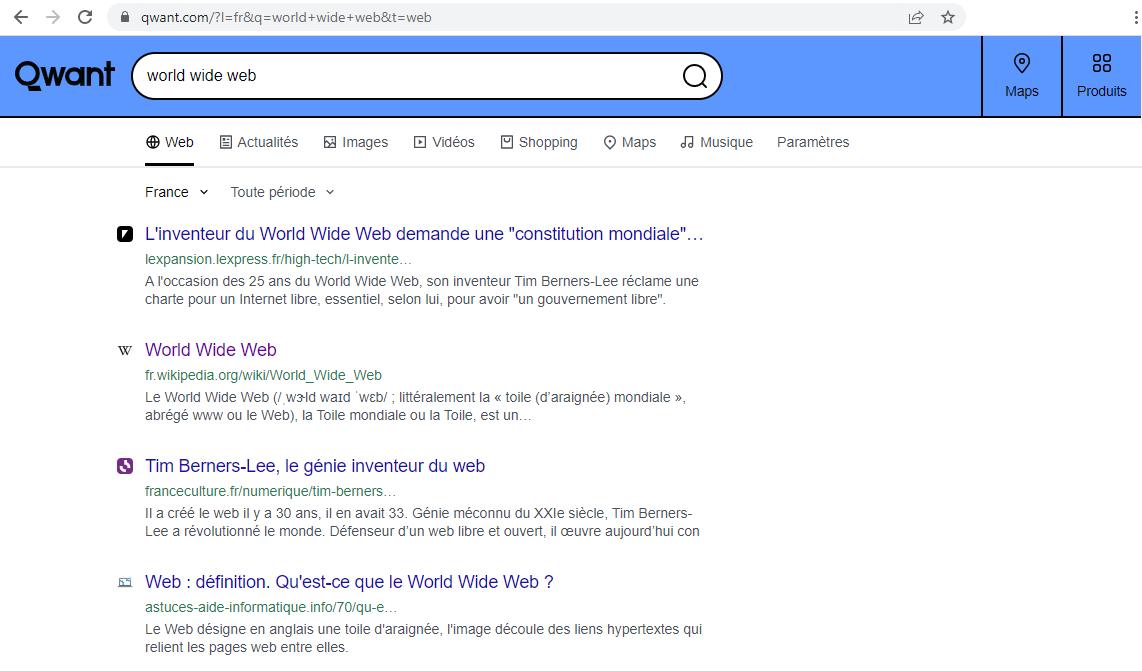Open the Vidéos tab
The image size is (1142, 671).
(x=444, y=142)
